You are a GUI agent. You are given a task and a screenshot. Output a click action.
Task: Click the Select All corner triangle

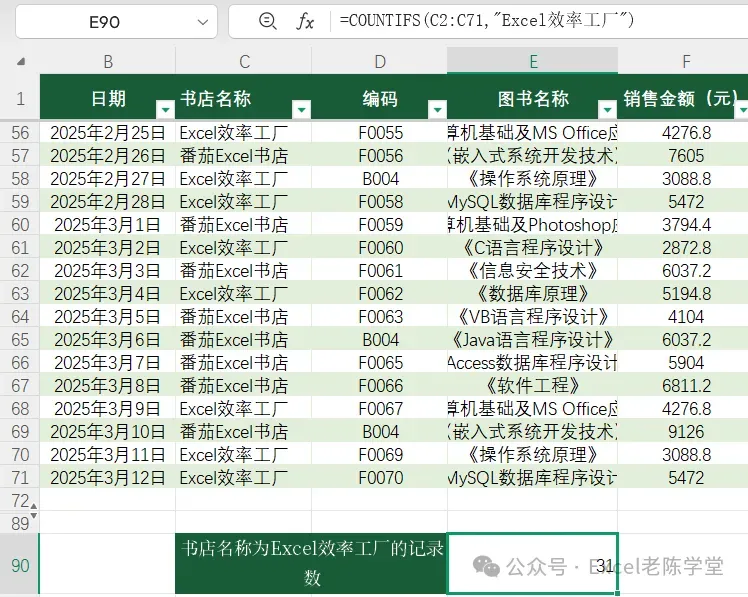pyautogui.click(x=21, y=62)
